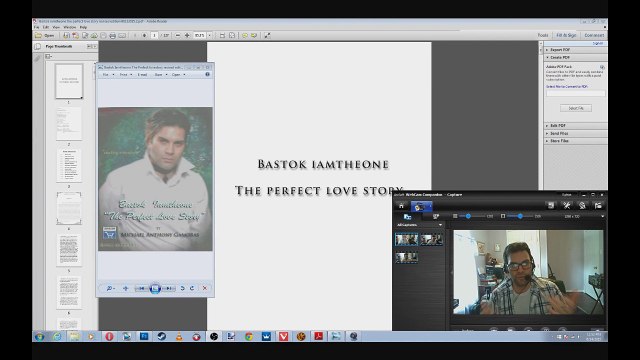Image resolution: width=640 pixels, height=360 pixels.
Task: Open Burn dropdown in photo viewer
Action: (160, 75)
